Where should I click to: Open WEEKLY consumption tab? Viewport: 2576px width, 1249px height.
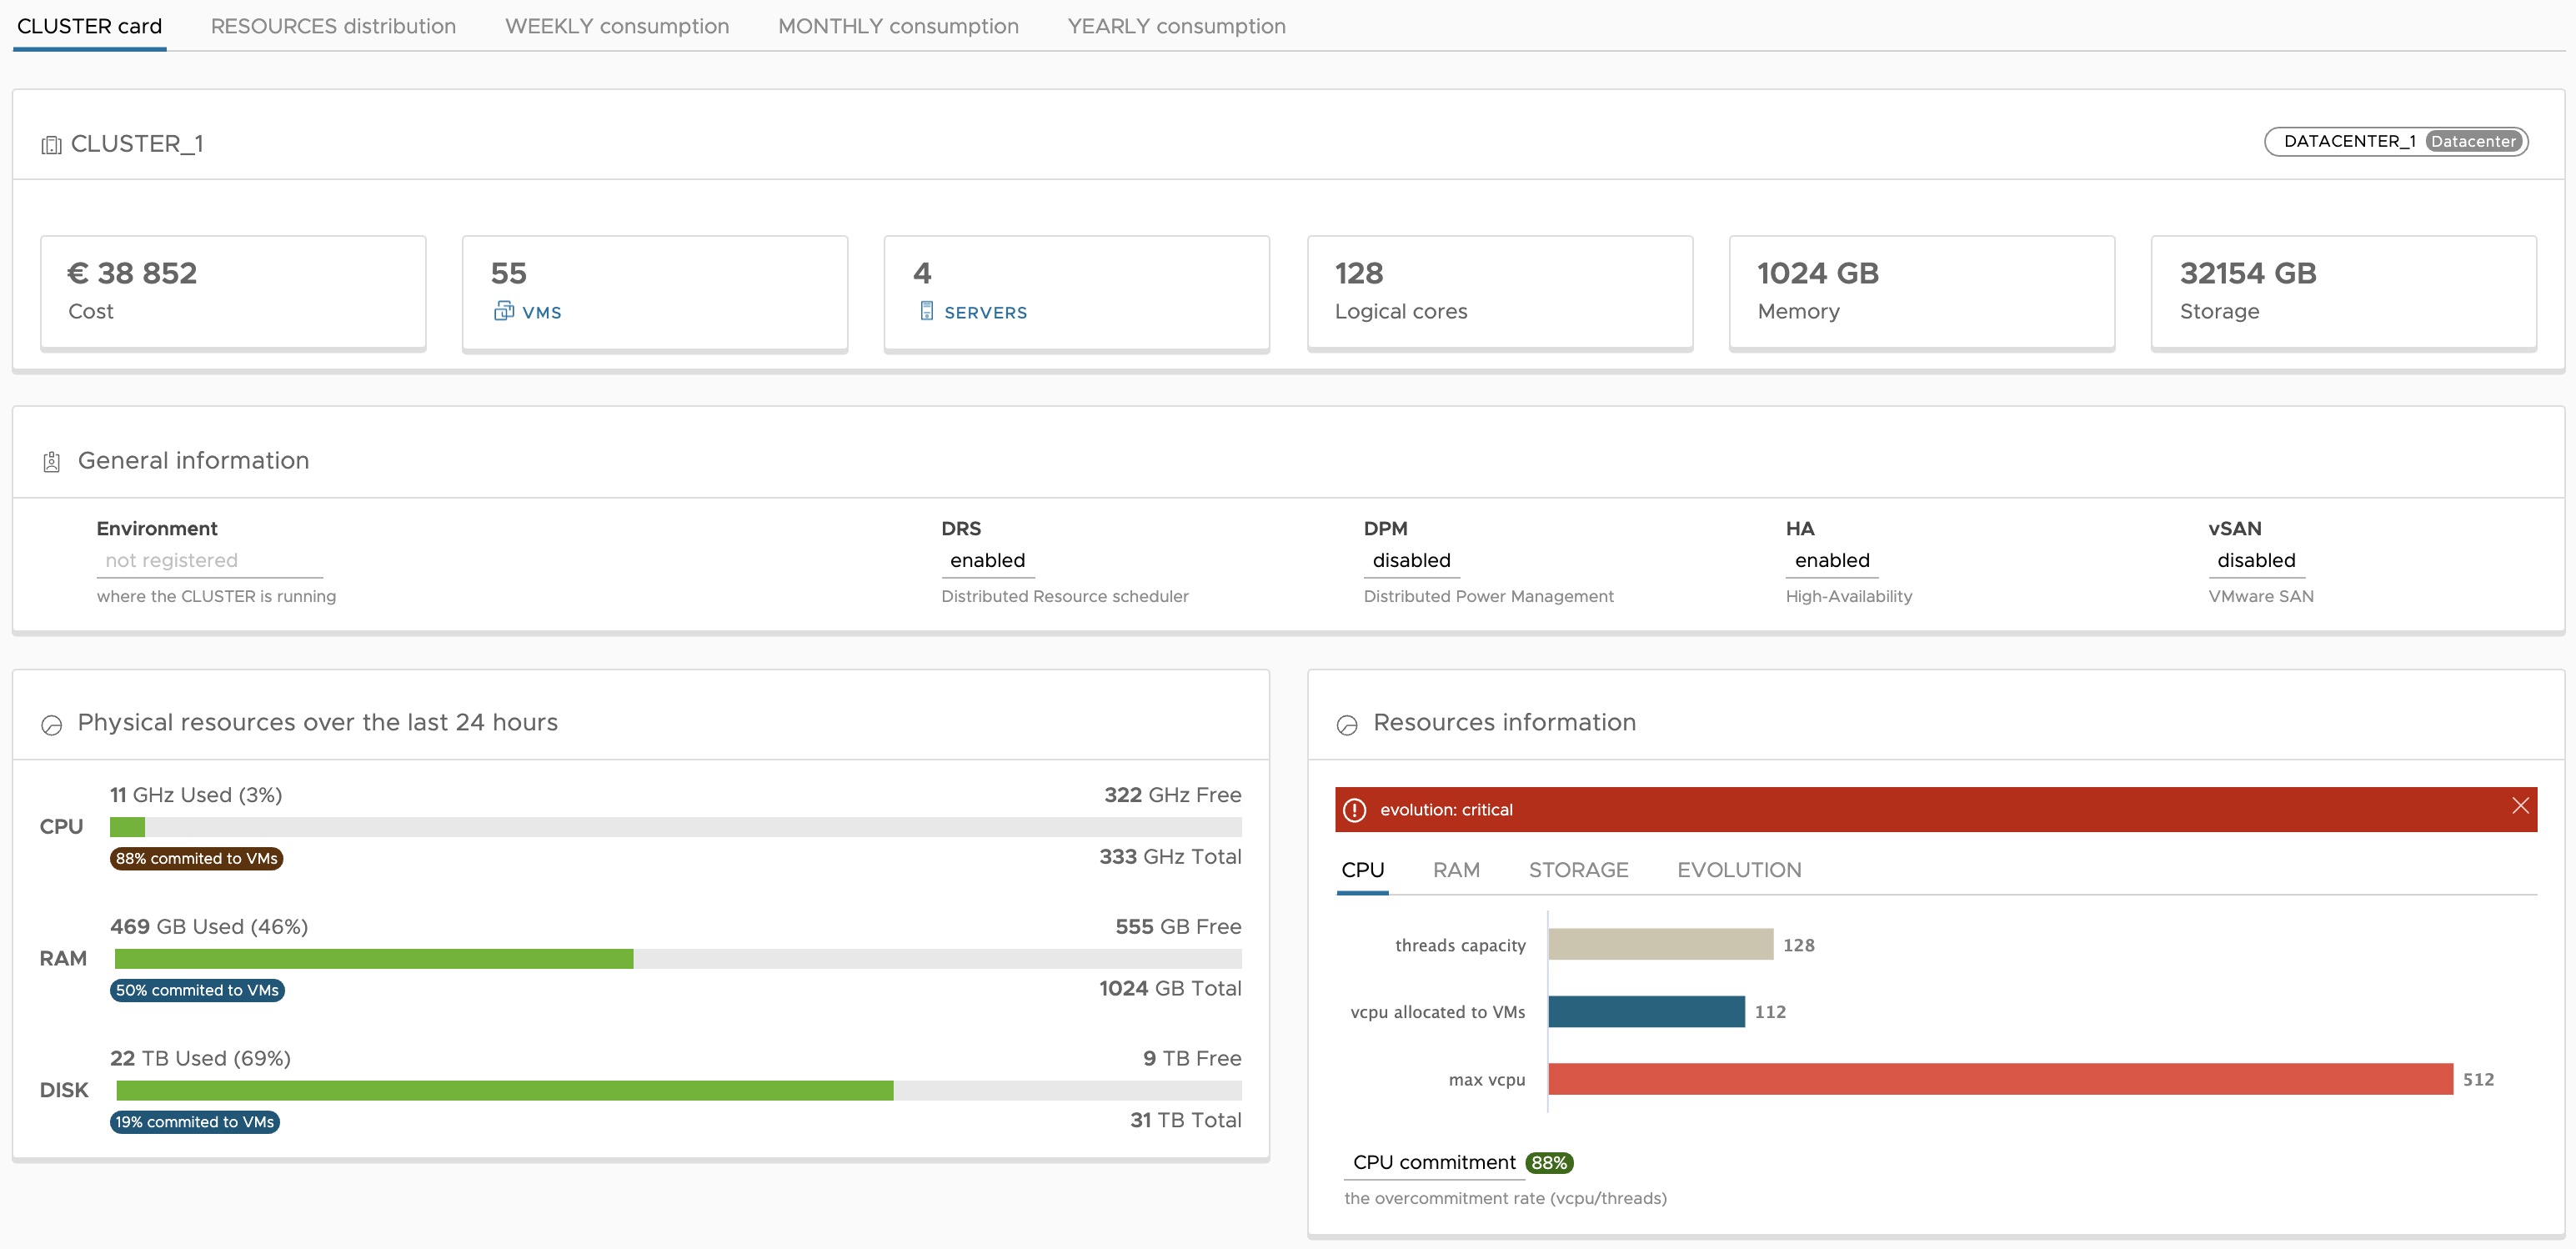617,26
